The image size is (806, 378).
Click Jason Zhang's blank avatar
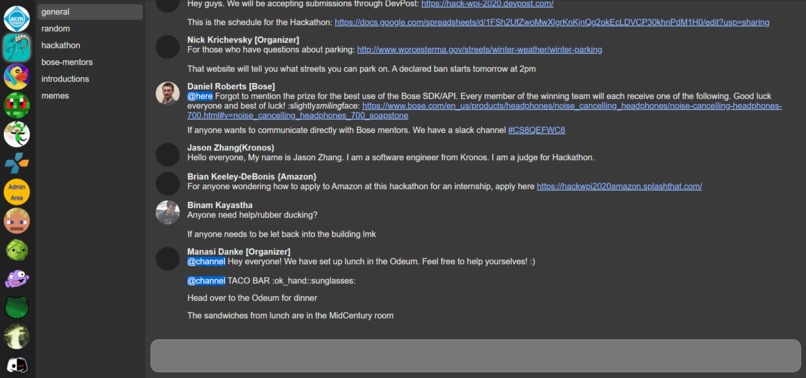pos(168,155)
